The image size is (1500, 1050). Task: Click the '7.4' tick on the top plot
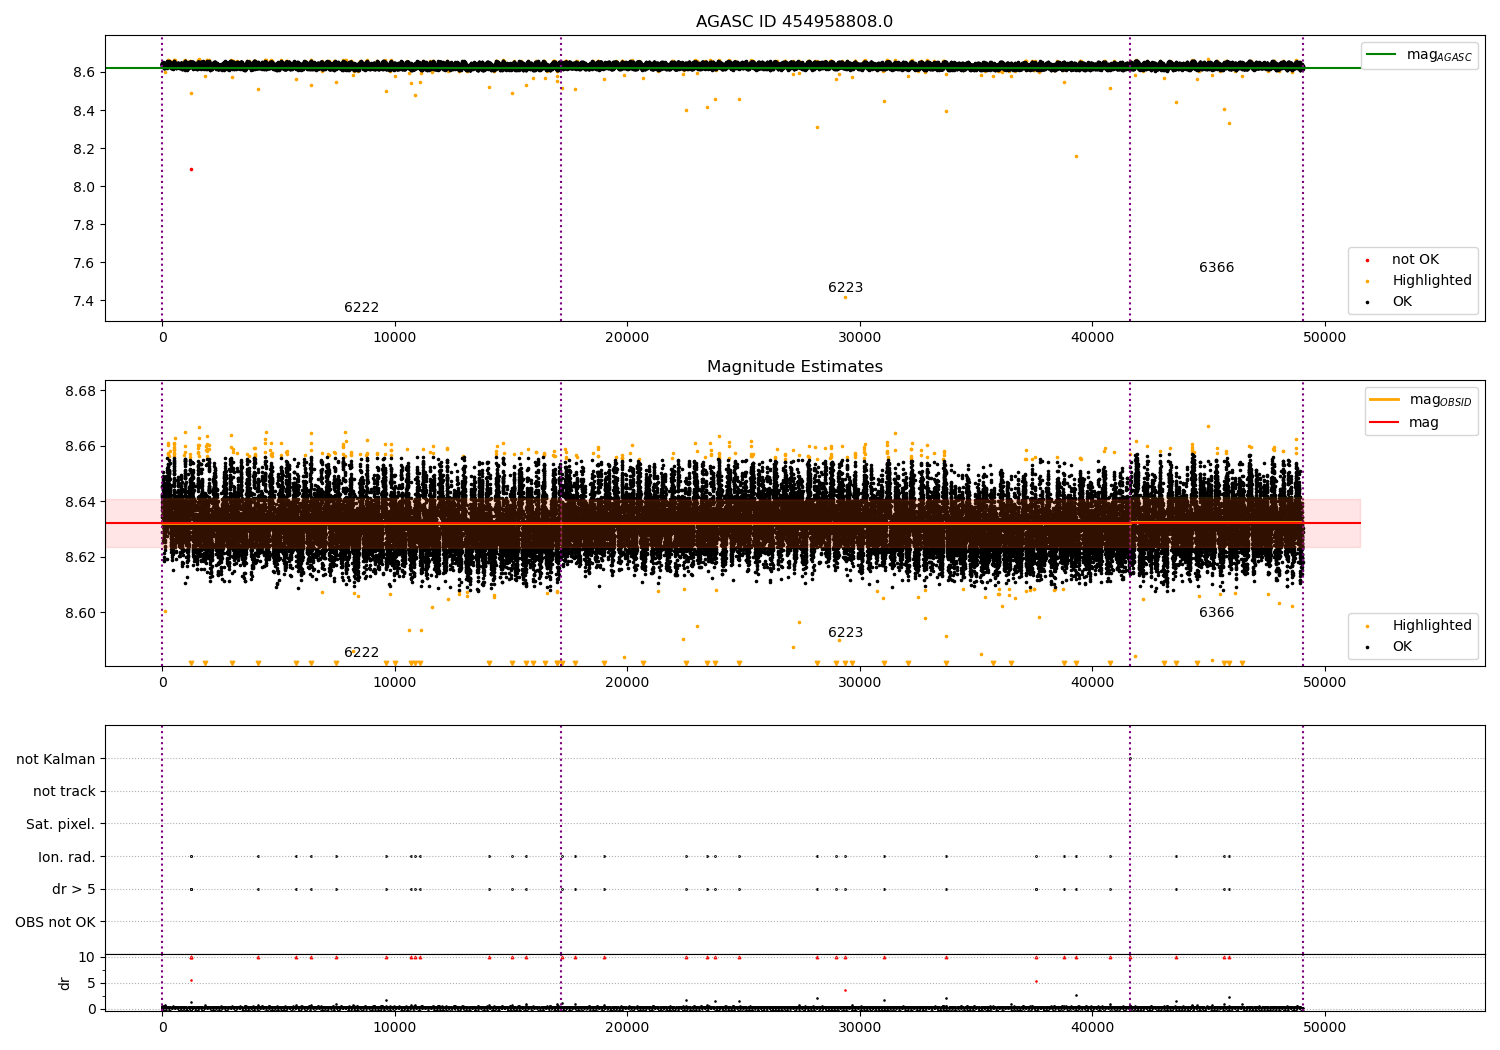tap(84, 301)
